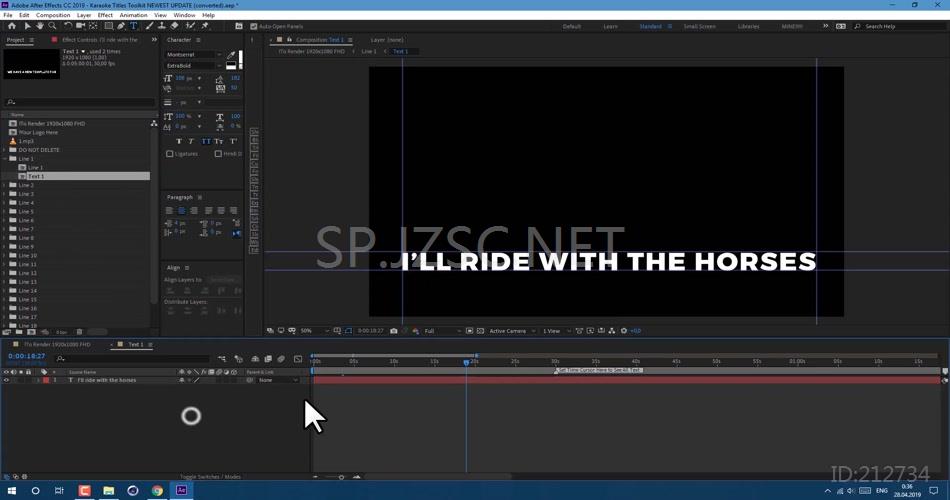Open the composition mini-flowchart icon in timeline

tap(222, 359)
